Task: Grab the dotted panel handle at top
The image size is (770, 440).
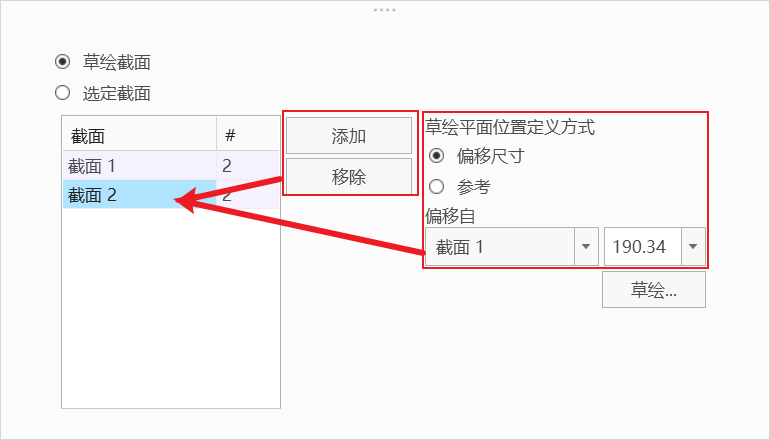Action: pyautogui.click(x=384, y=9)
